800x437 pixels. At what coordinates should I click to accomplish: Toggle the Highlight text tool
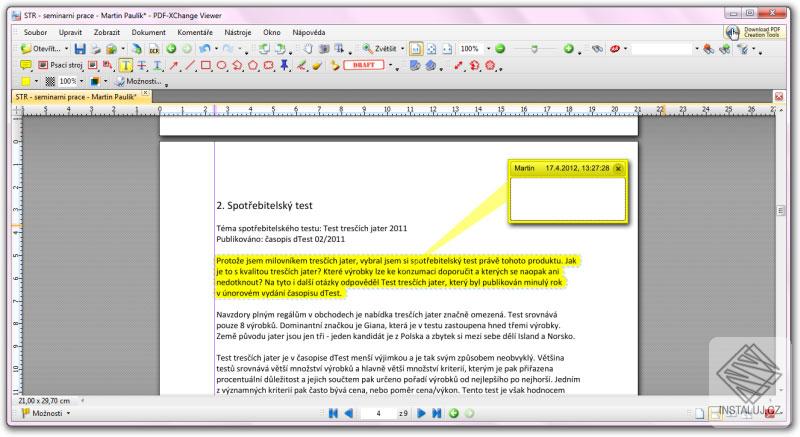click(126, 65)
